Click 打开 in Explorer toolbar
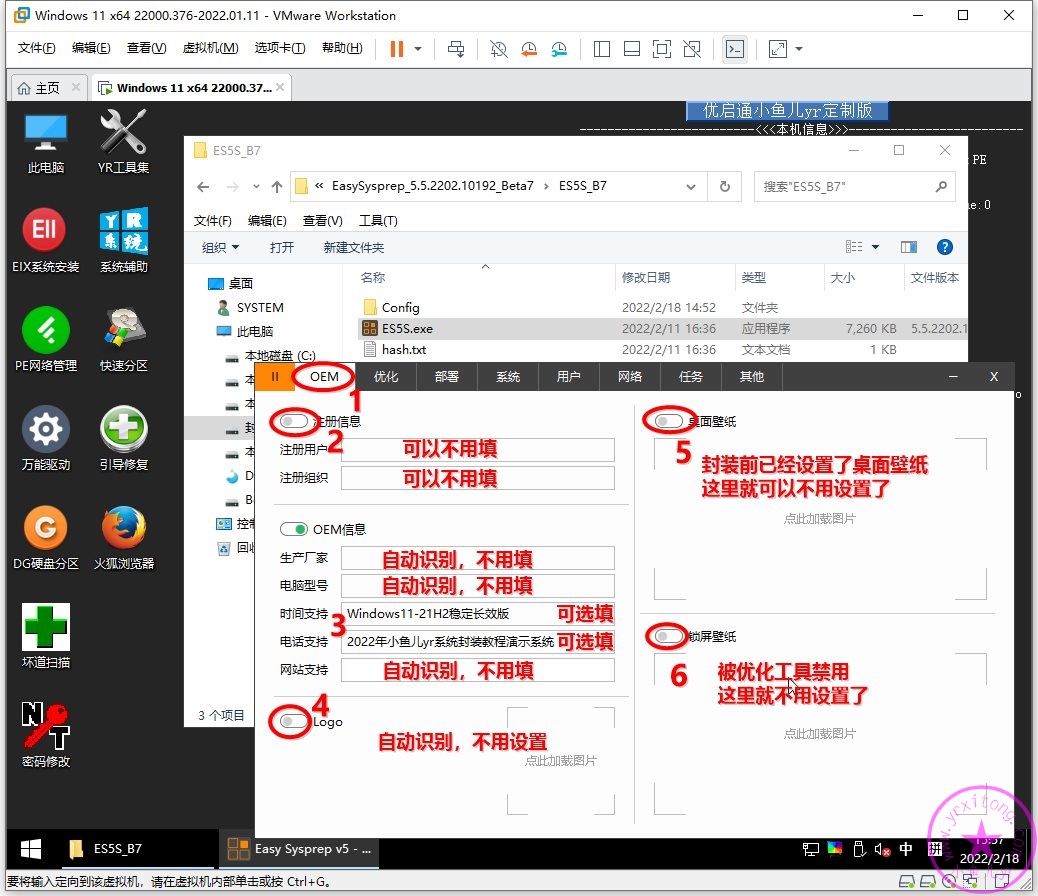The height and width of the screenshot is (896, 1038). coord(281,248)
